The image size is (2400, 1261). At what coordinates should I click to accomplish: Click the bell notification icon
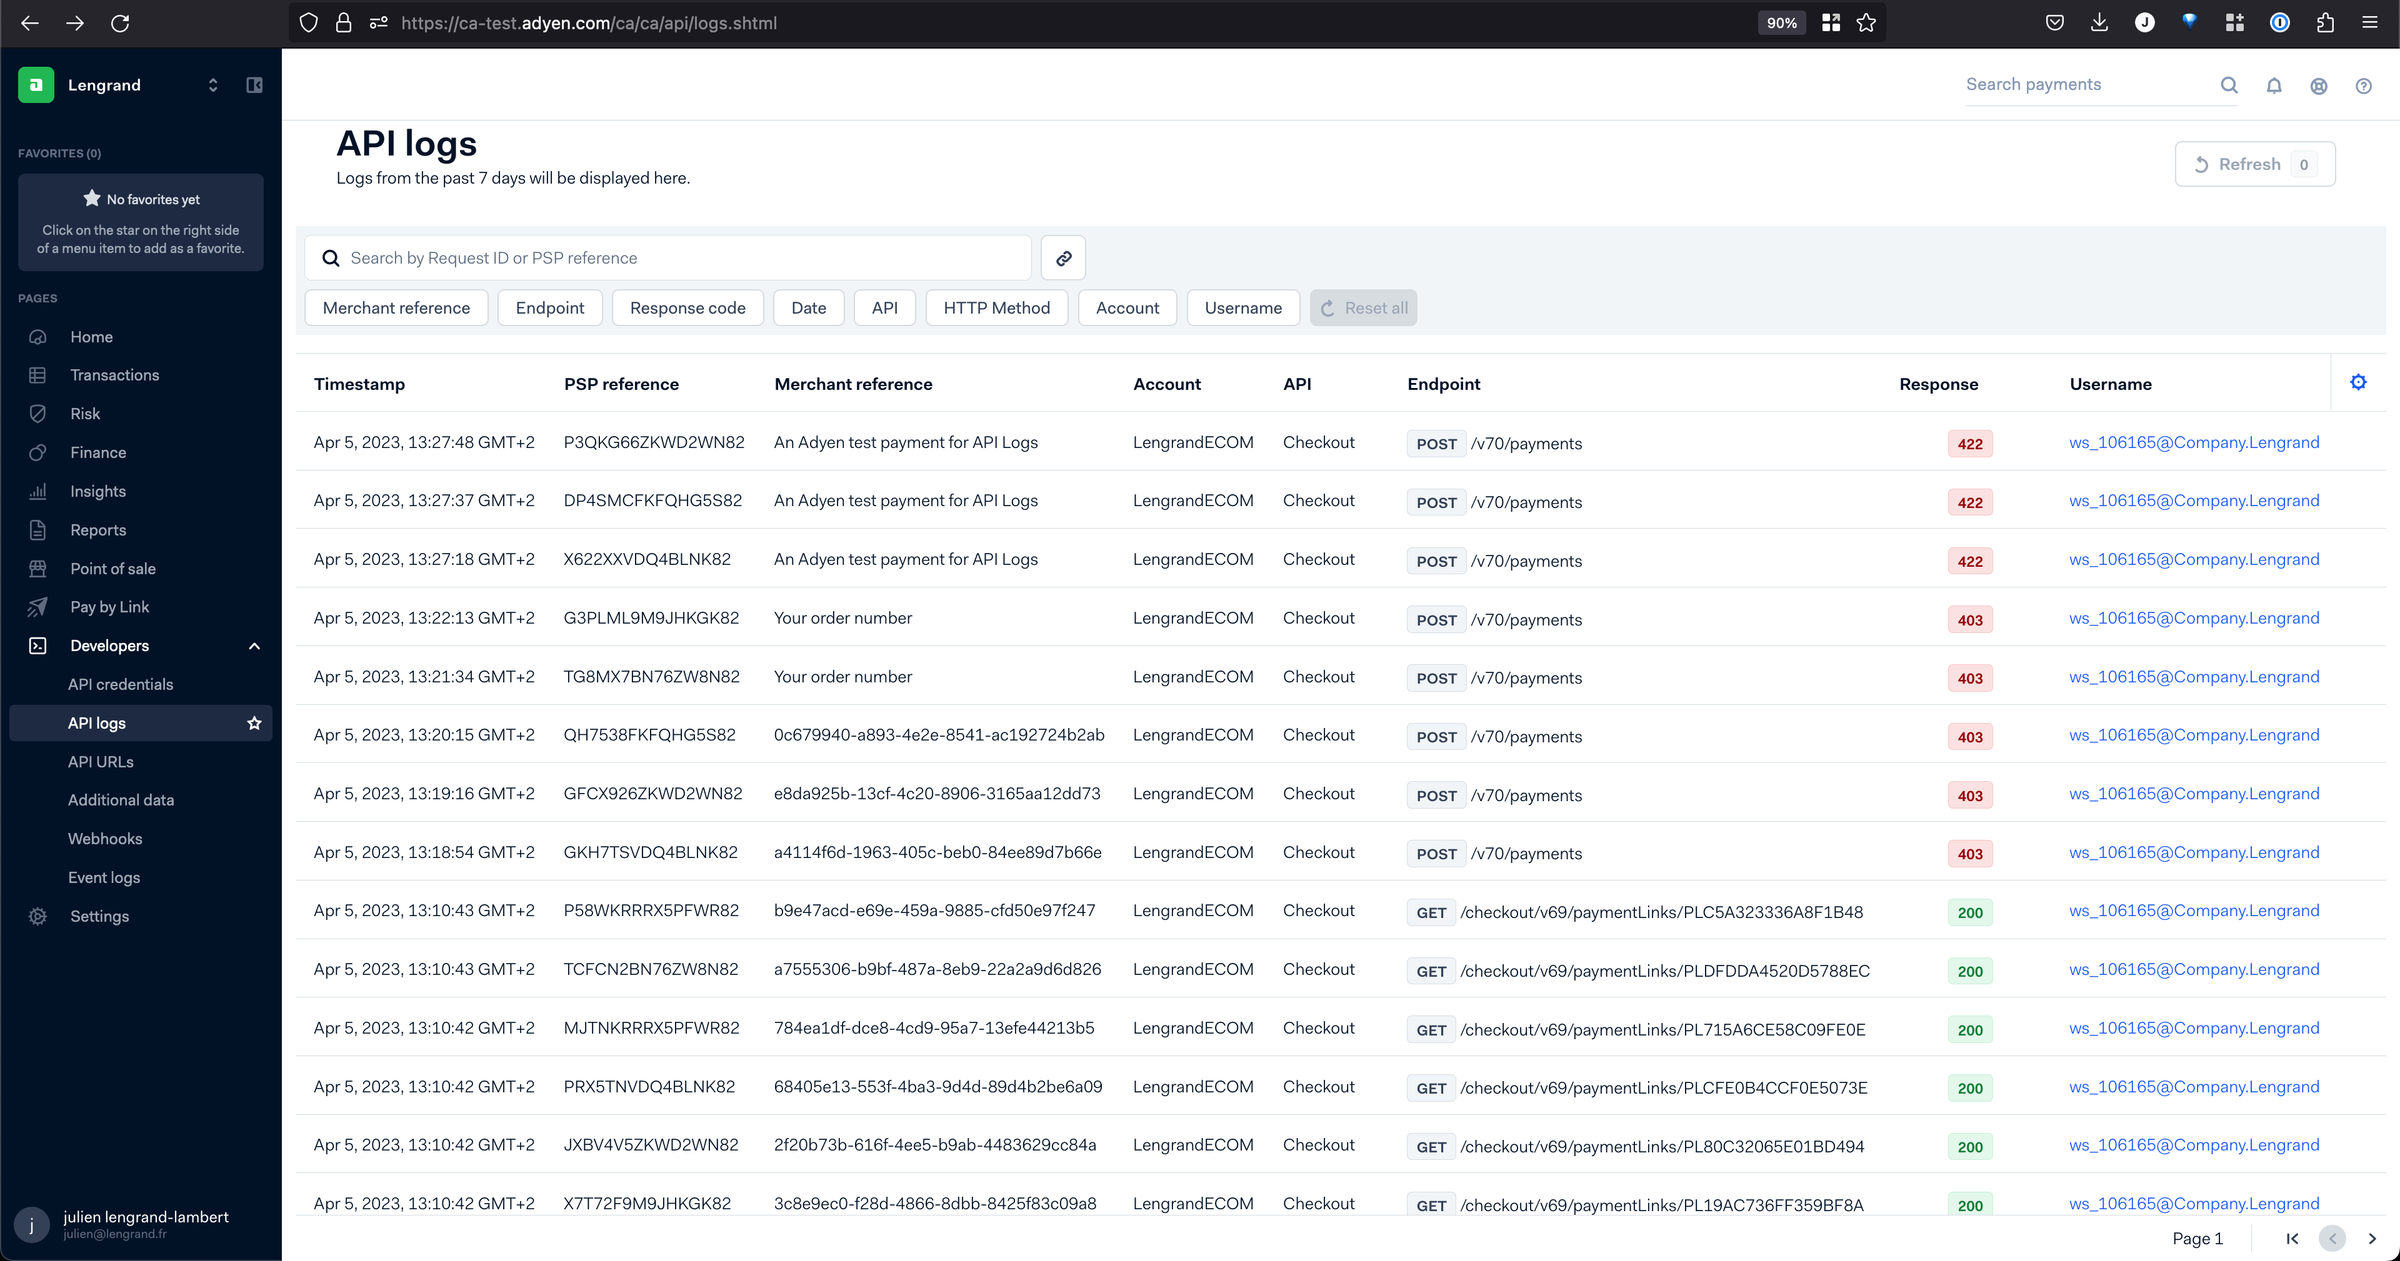coord(2275,84)
